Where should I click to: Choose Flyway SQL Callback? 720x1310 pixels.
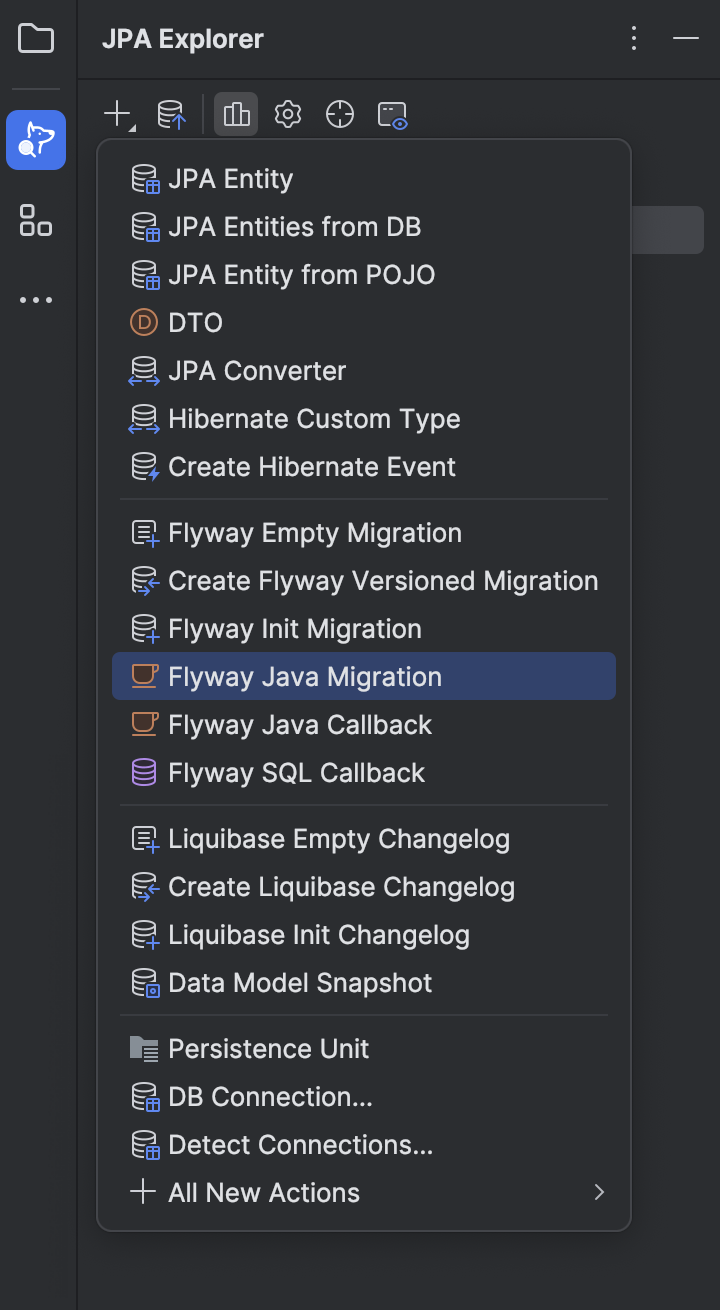(296, 773)
